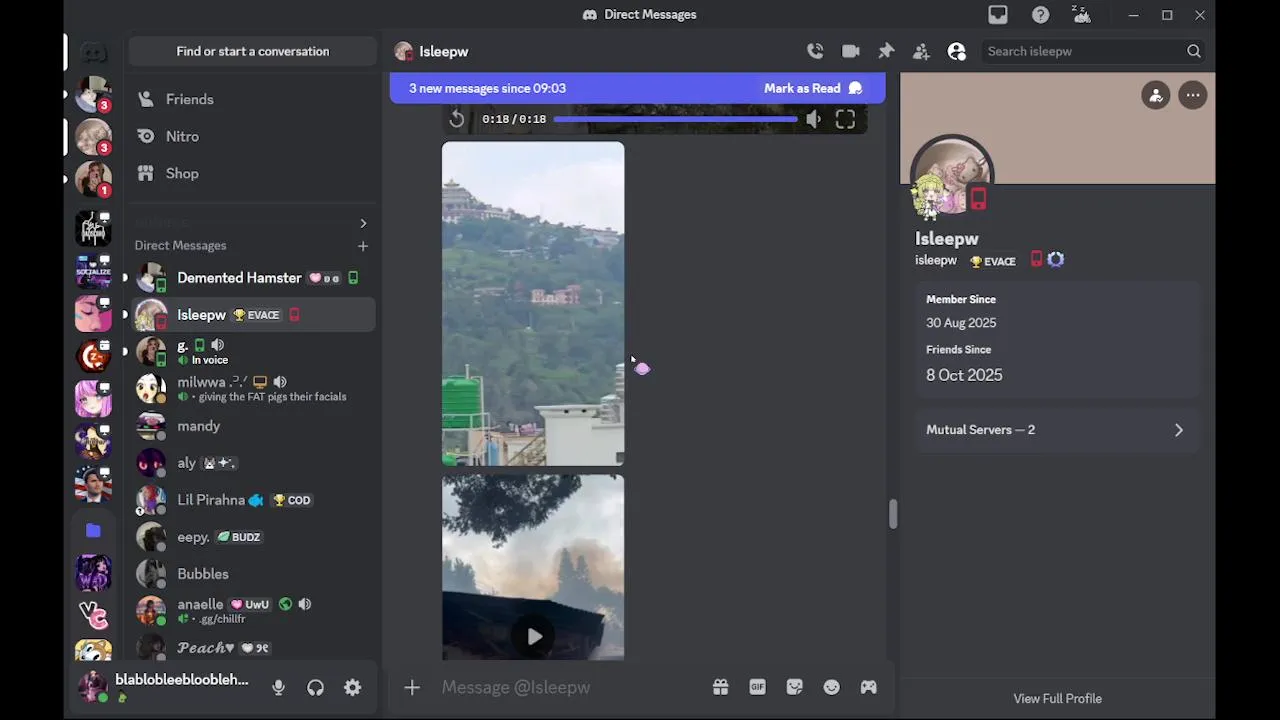Replay the video from start
Viewport: 1280px width, 720px height.
[x=457, y=119]
